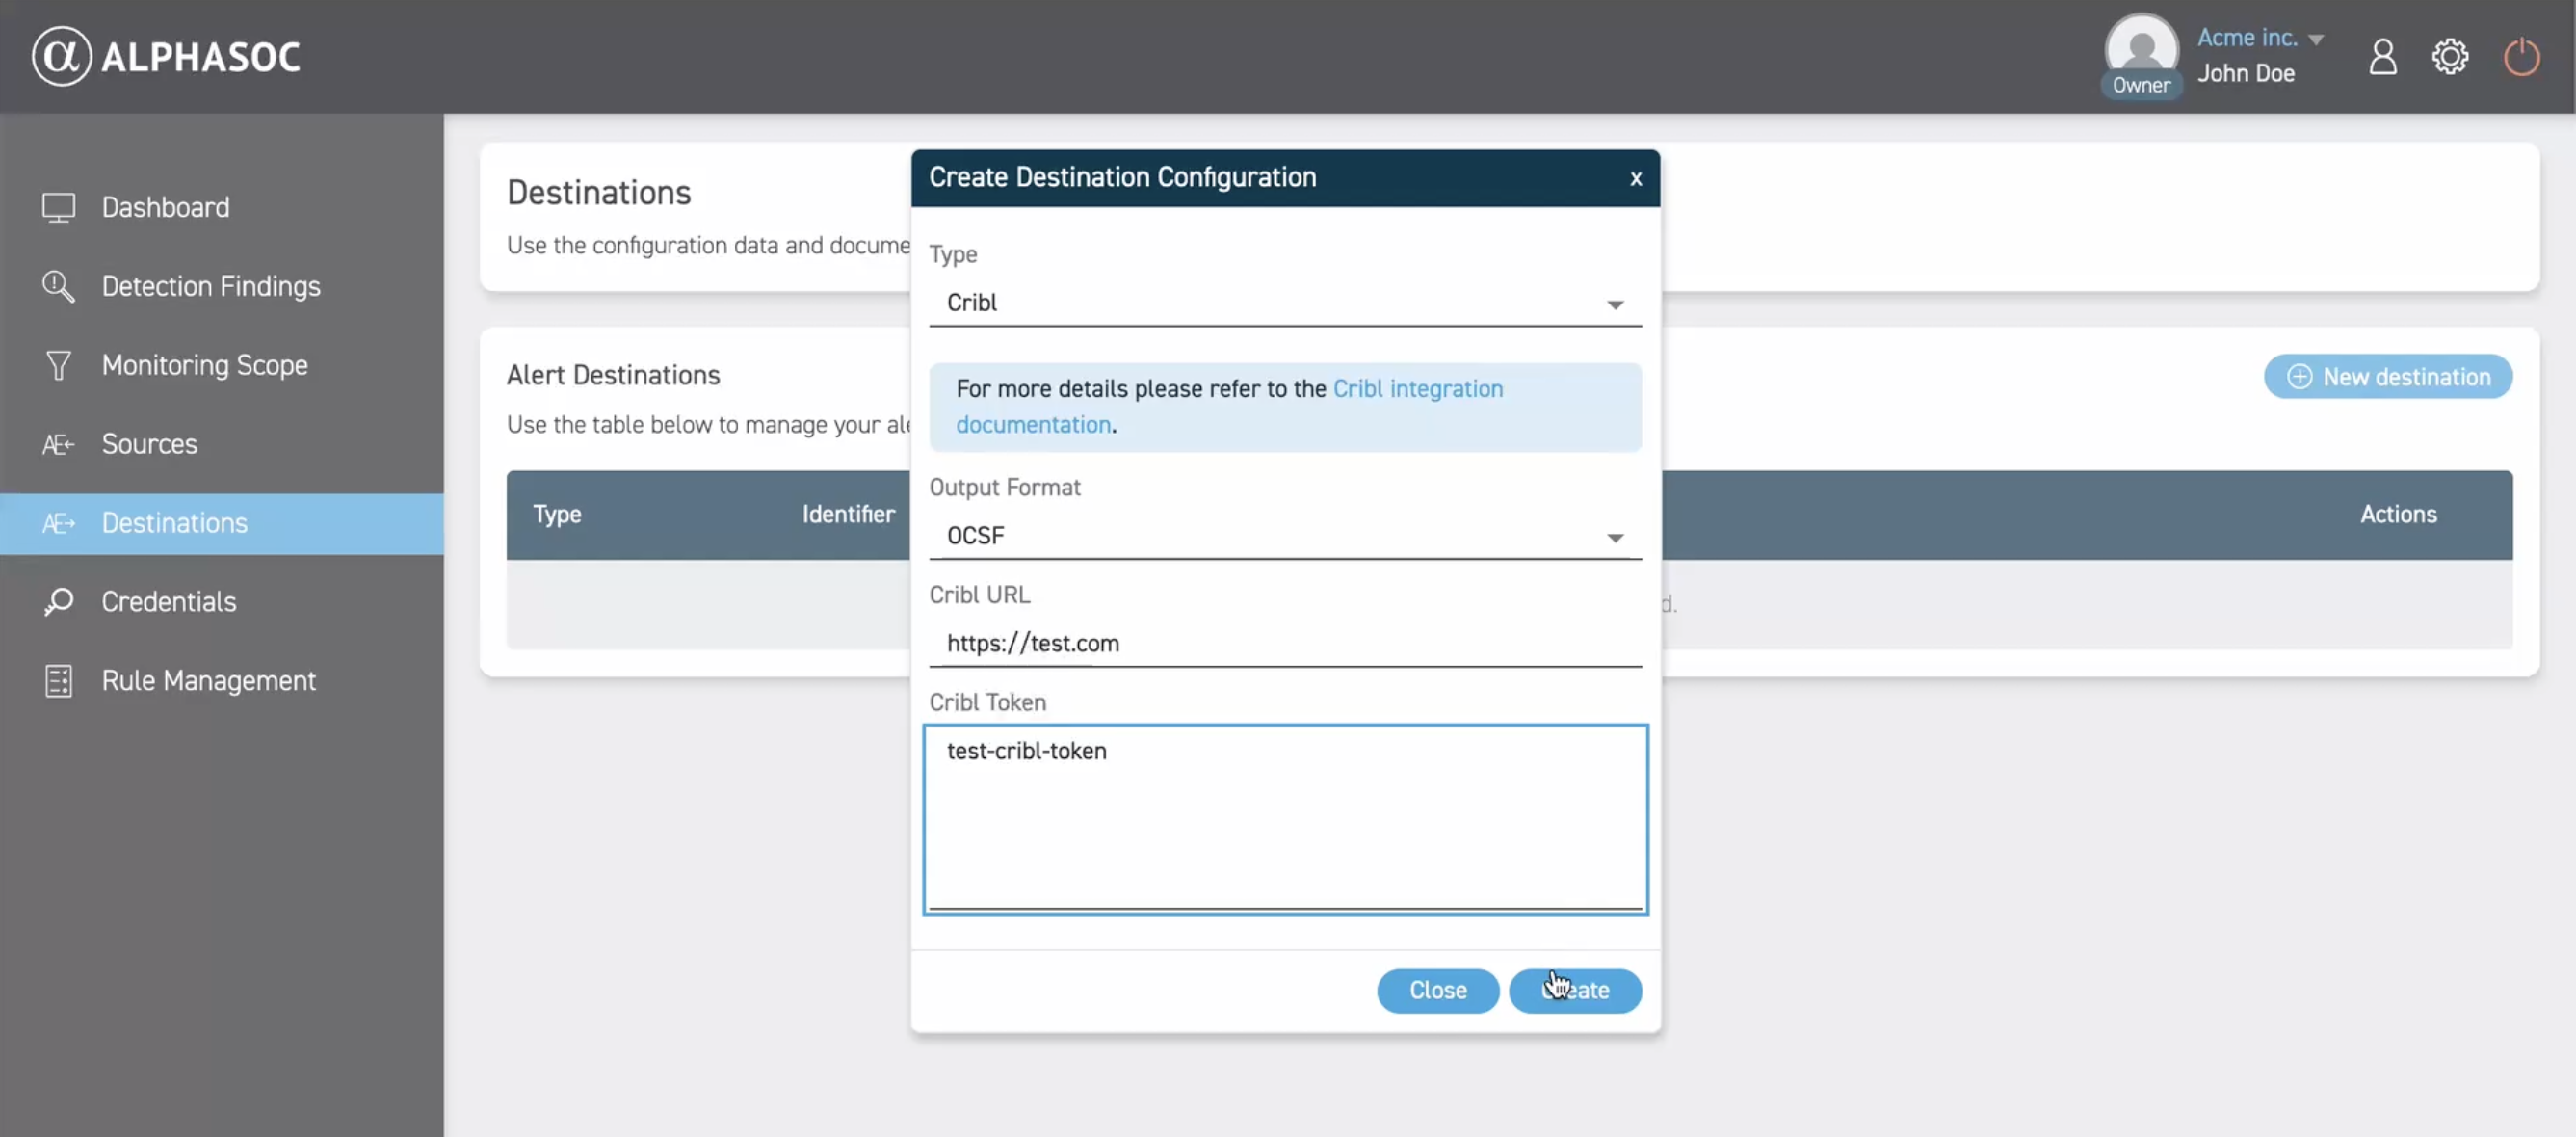Focus the Cribl Token text area
The image size is (2576, 1137).
tap(1284, 818)
